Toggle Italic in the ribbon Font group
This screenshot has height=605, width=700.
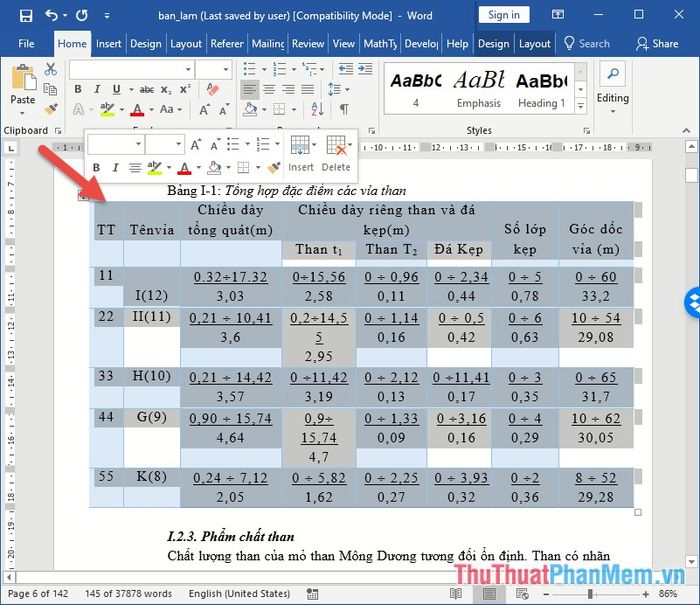click(97, 89)
